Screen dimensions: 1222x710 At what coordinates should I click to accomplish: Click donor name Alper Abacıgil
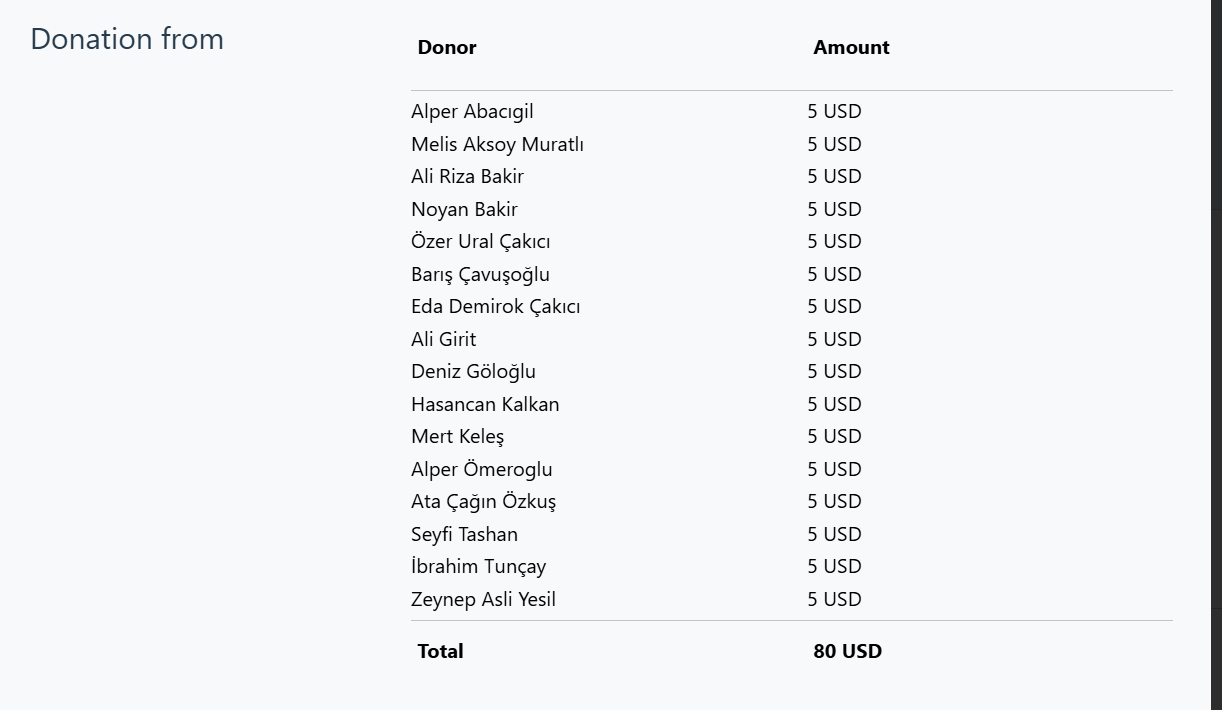pyautogui.click(x=472, y=112)
